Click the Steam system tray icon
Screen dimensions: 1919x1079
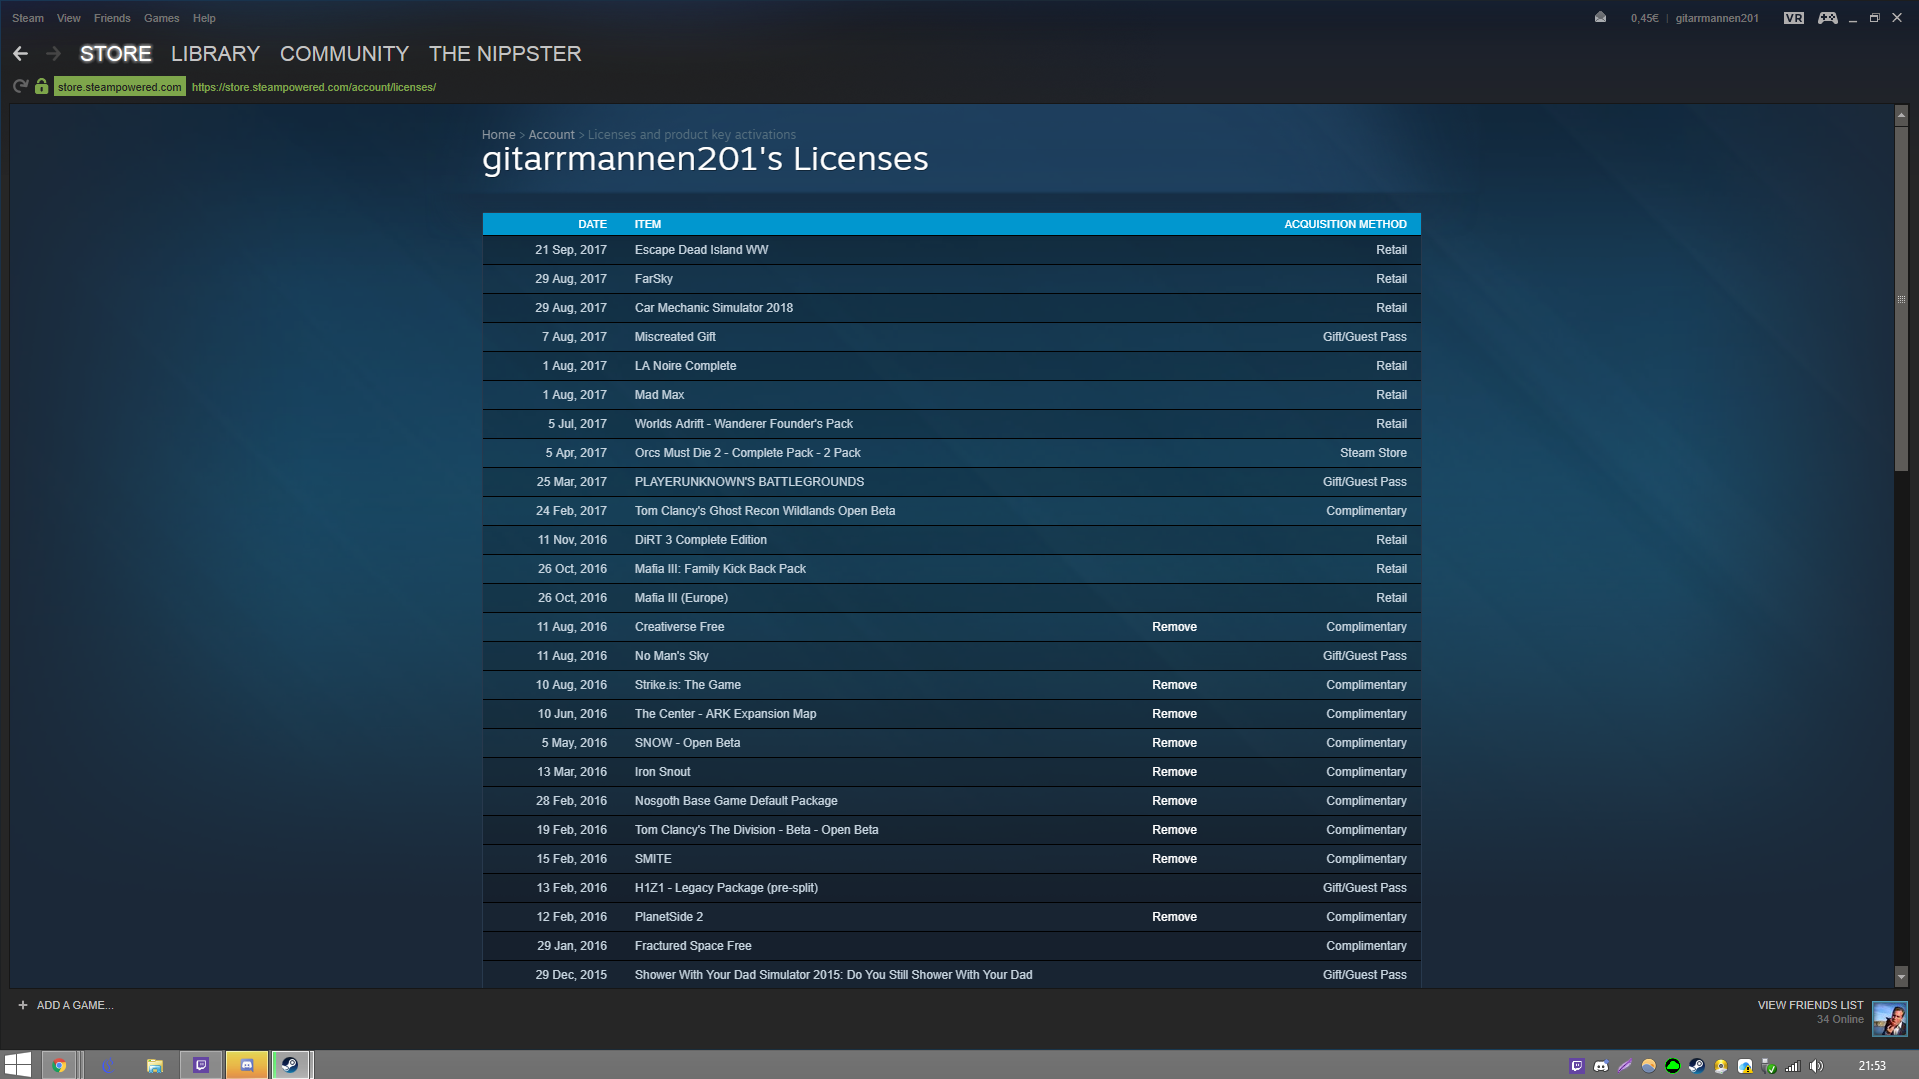(x=1697, y=1066)
